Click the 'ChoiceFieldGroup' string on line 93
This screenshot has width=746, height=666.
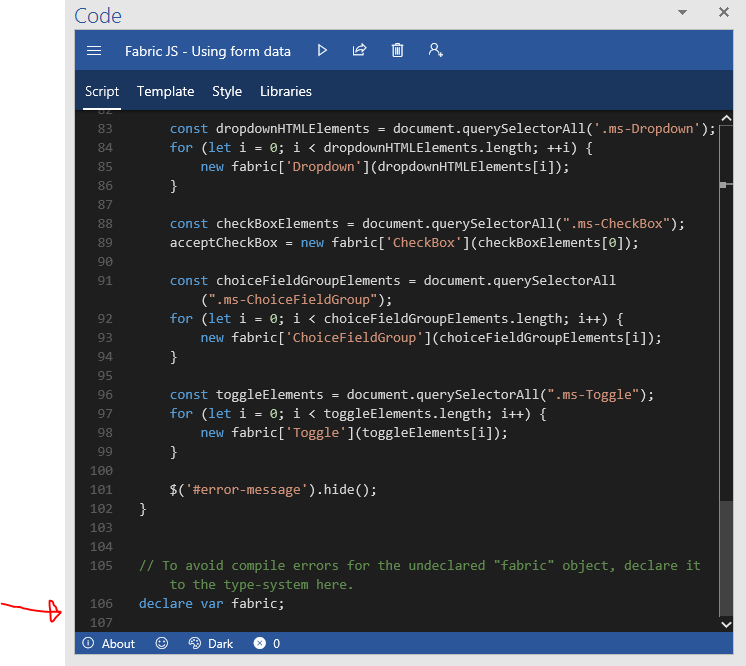pyautogui.click(x=354, y=338)
